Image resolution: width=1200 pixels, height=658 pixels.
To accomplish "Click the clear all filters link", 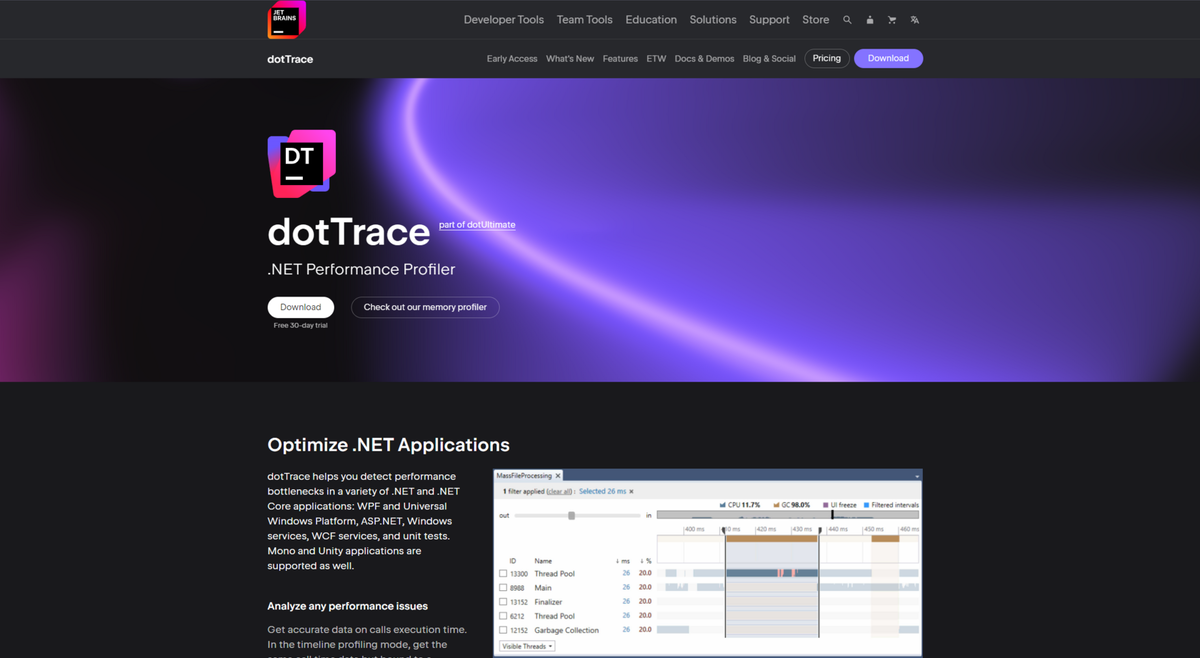I will [559, 491].
